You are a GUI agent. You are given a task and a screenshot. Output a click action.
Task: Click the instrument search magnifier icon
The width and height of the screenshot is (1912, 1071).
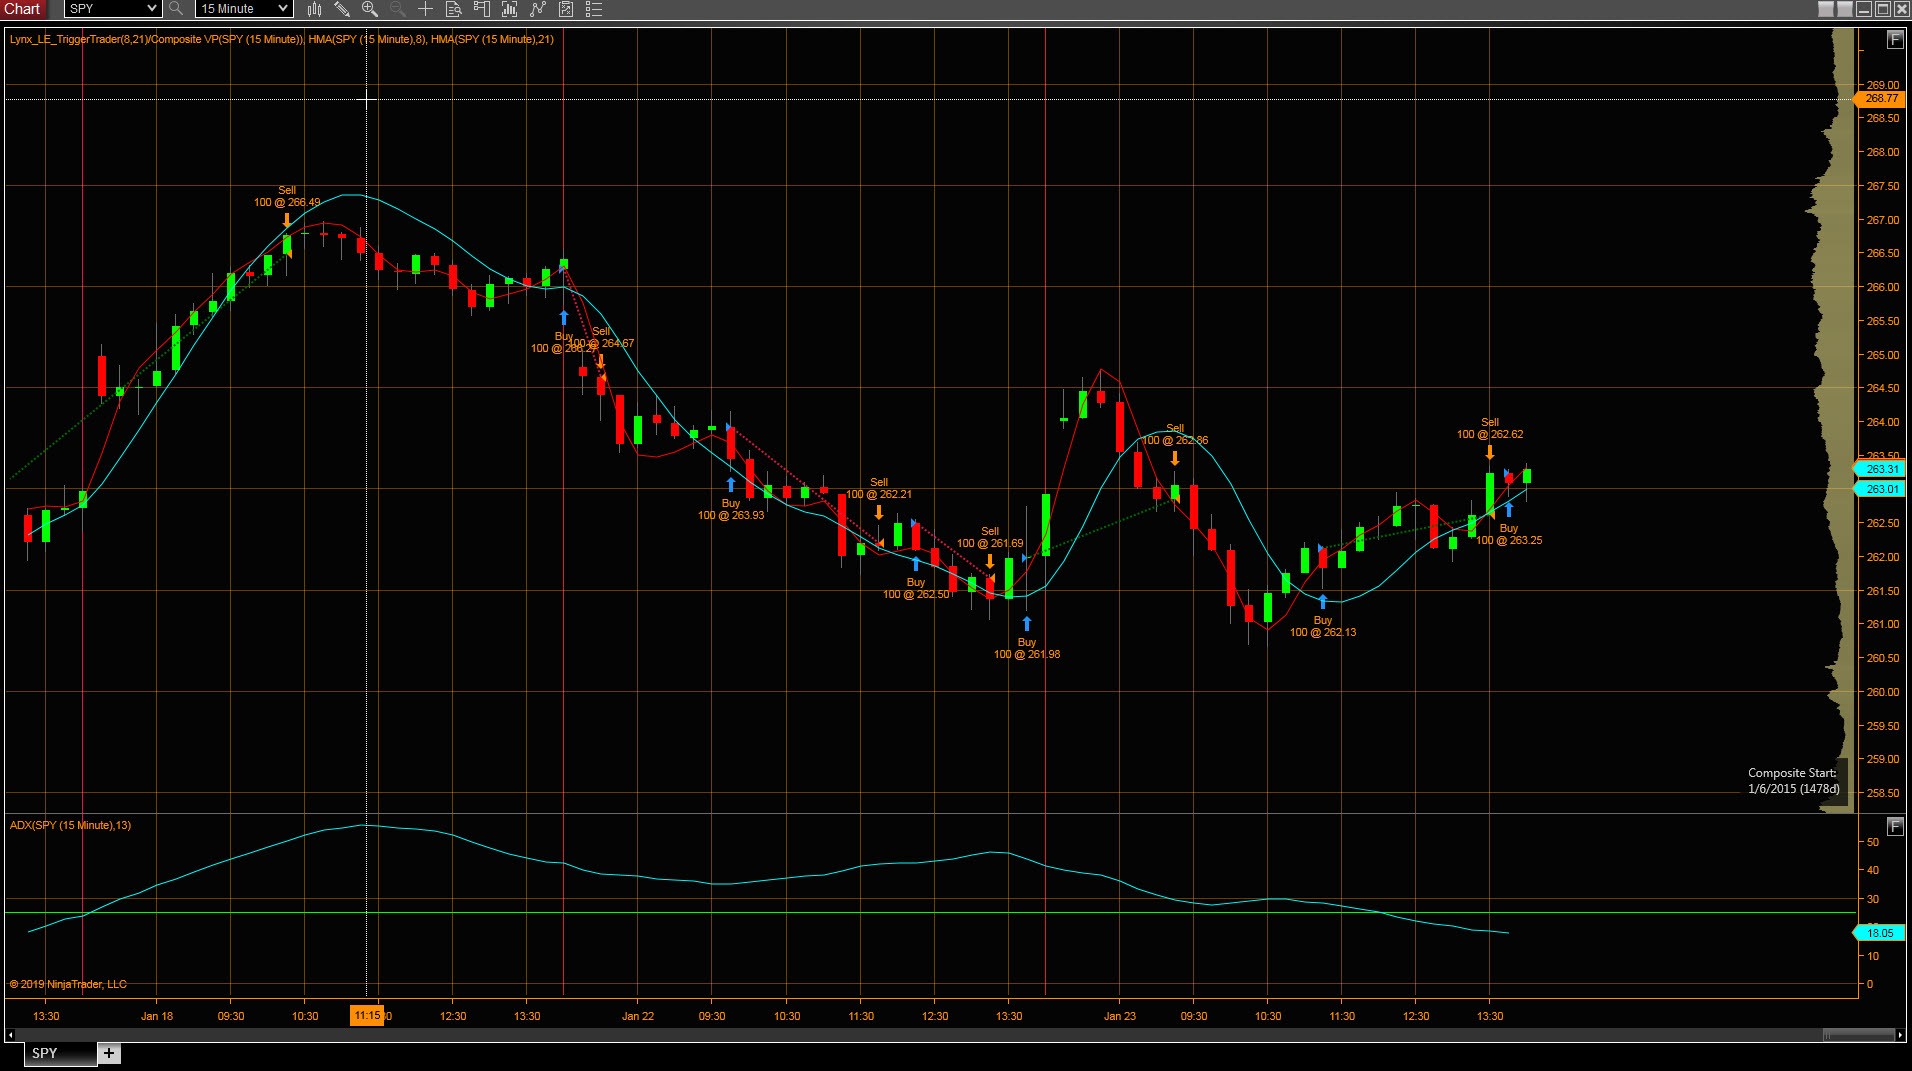click(x=176, y=9)
